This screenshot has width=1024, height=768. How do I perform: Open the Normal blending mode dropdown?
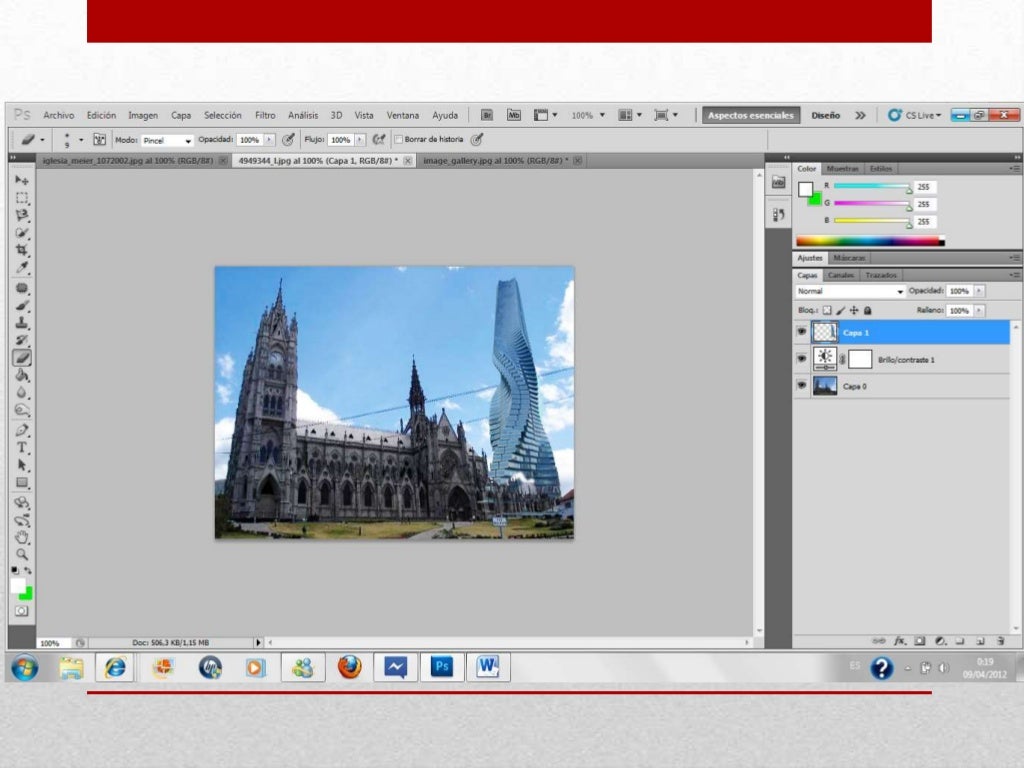click(850, 291)
